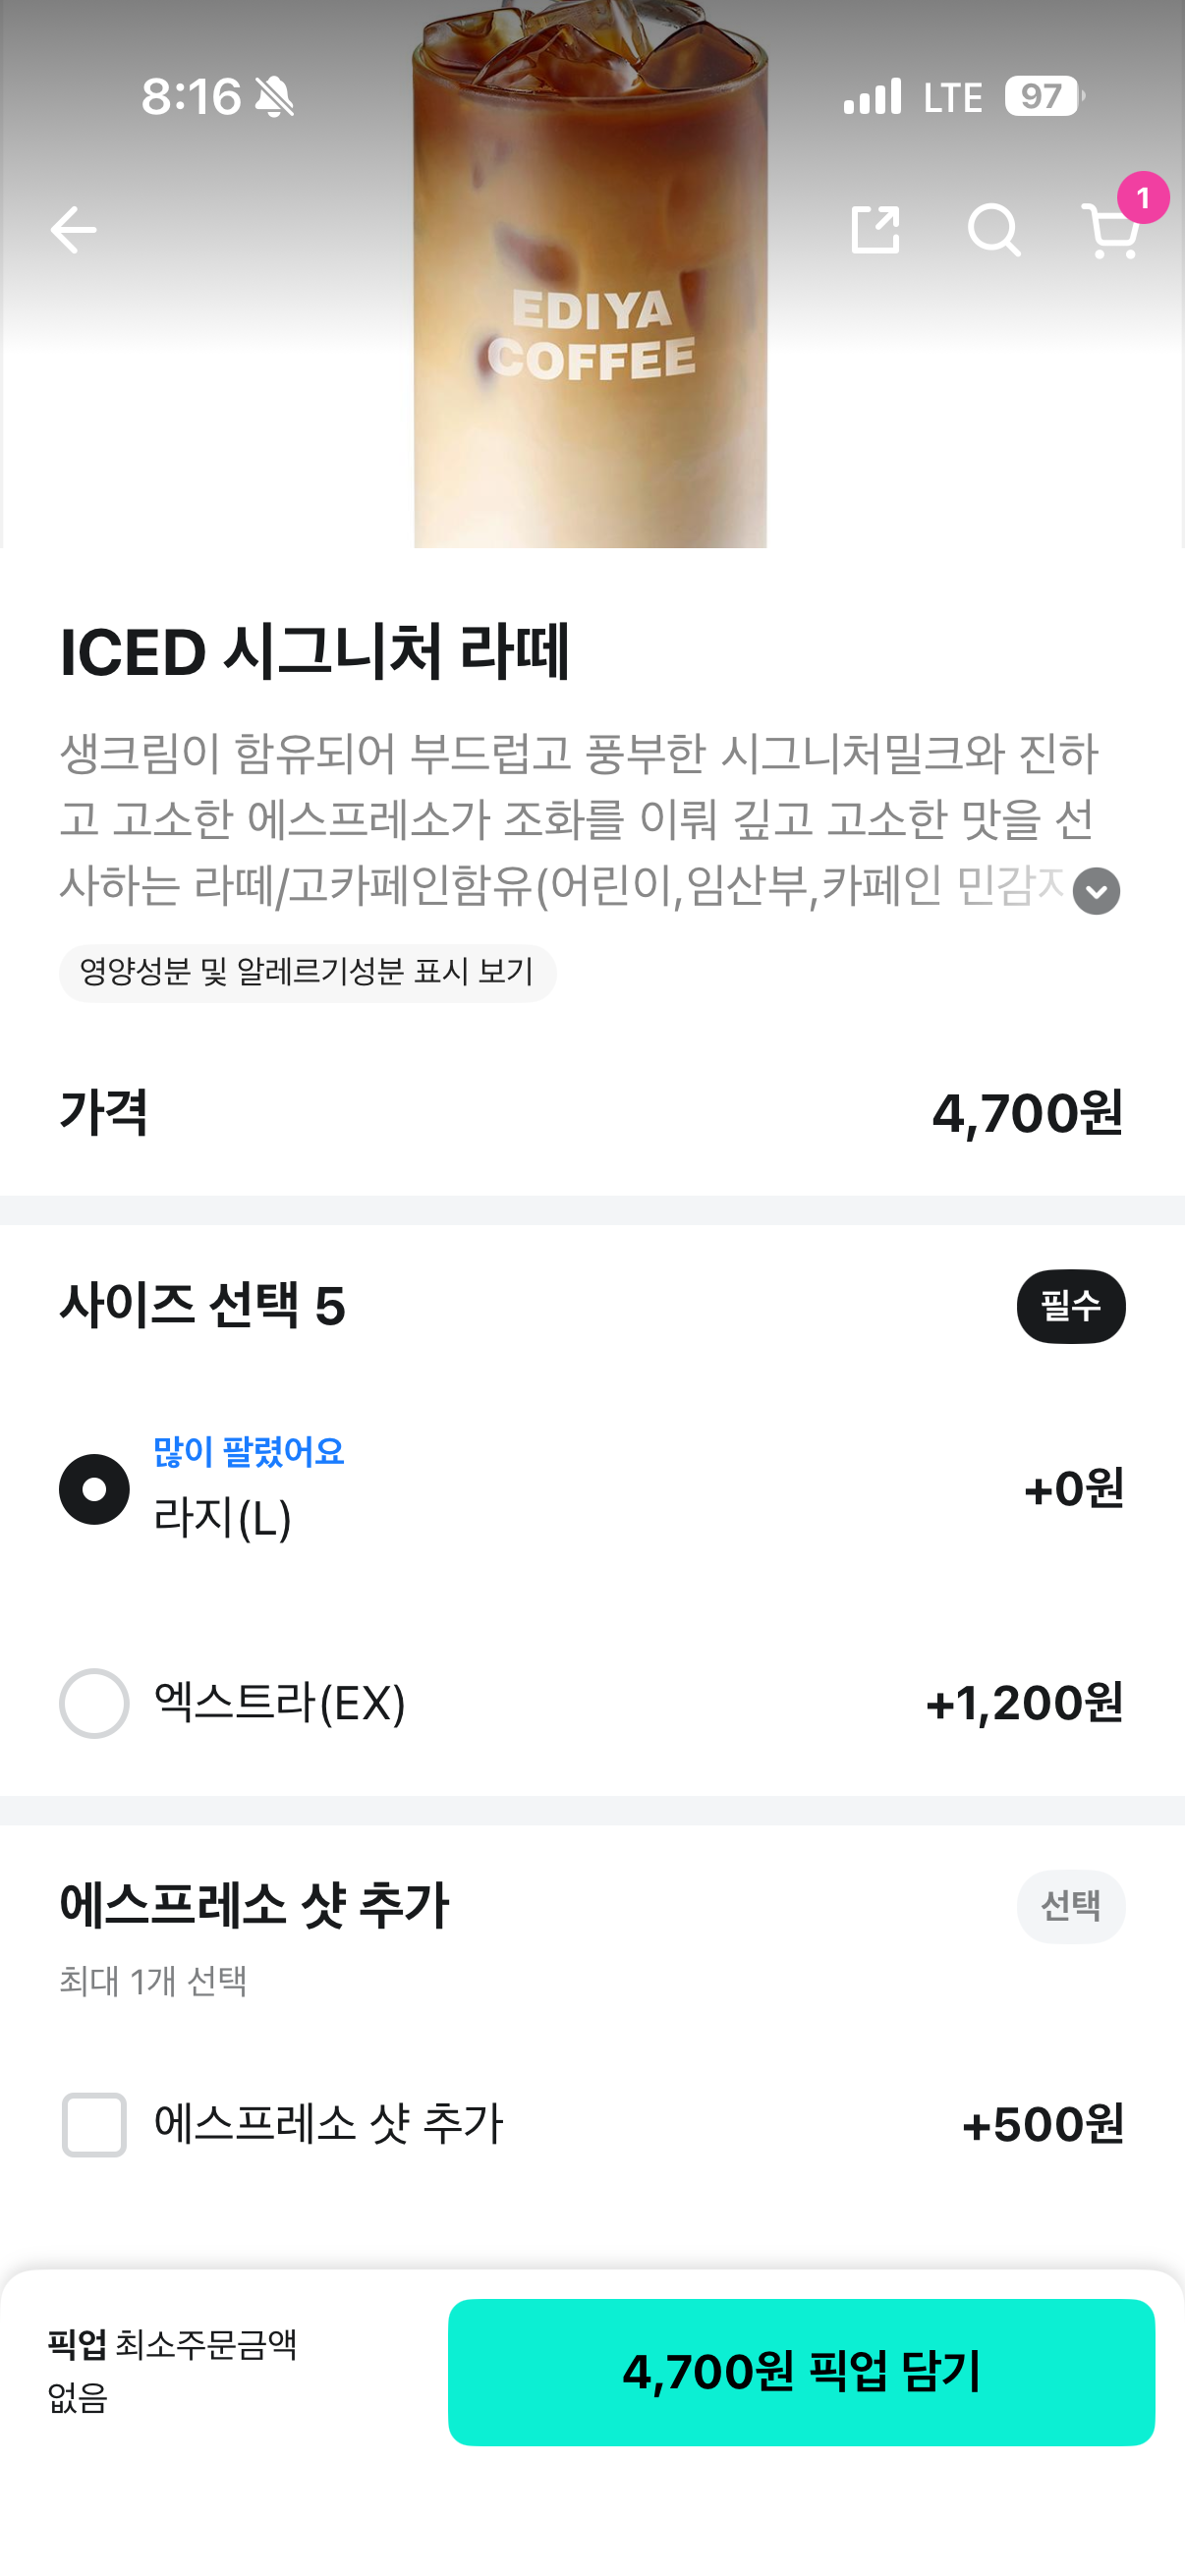Select the 엑스트라(EX) size radio button
The width and height of the screenshot is (1185, 2576).
click(x=94, y=1703)
